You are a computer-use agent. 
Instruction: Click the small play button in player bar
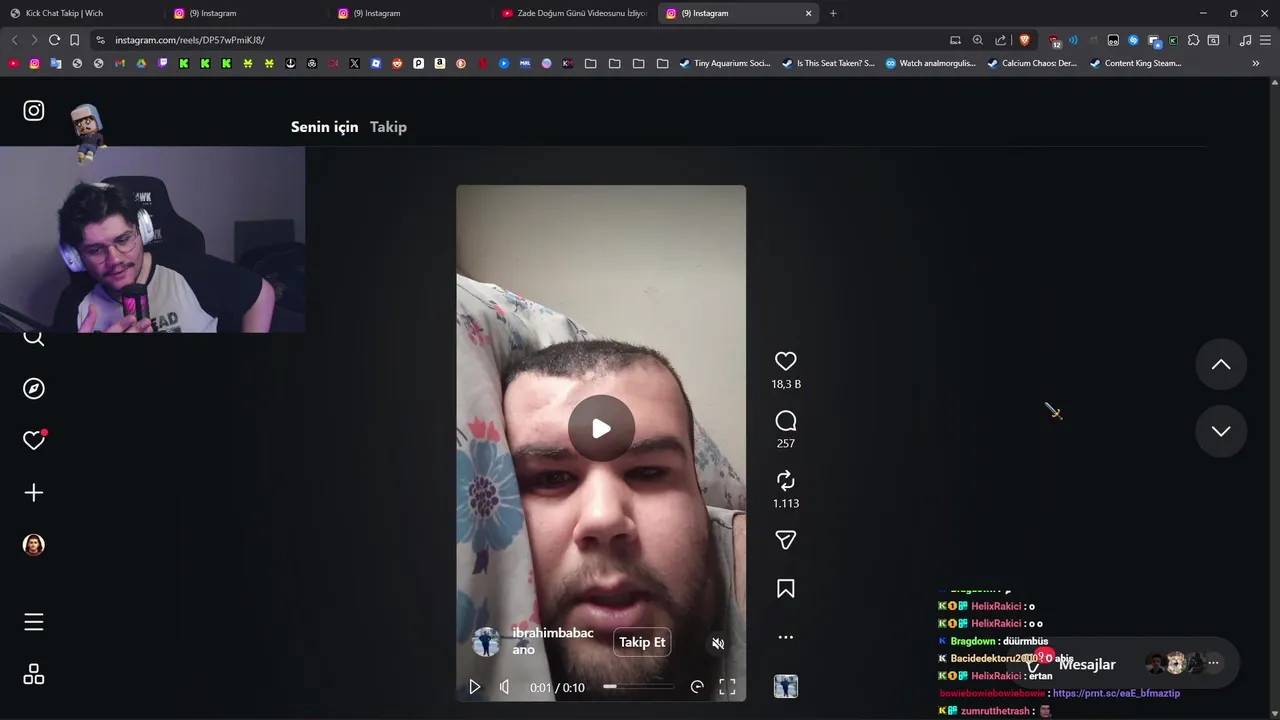(475, 687)
